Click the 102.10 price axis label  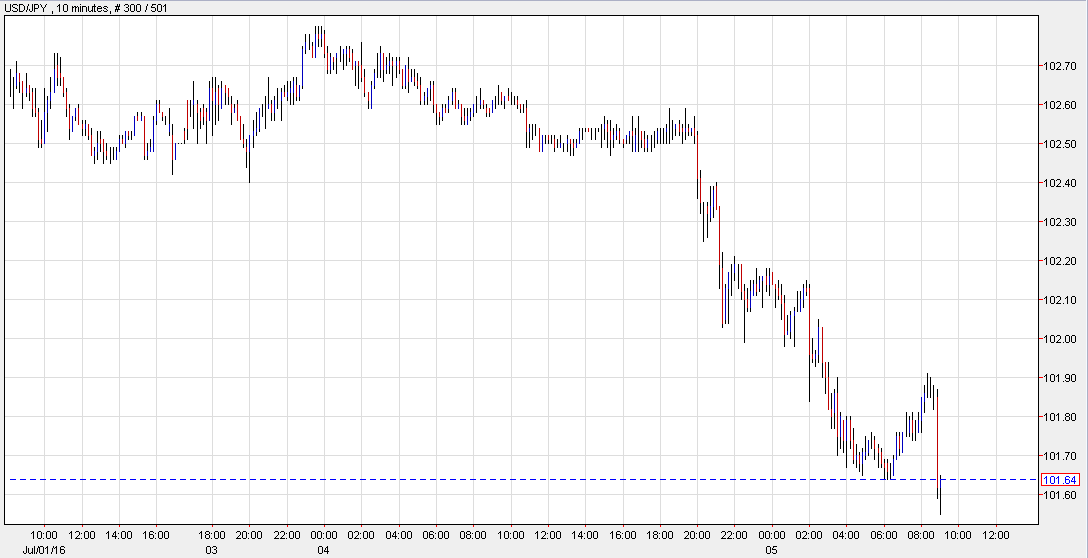coord(1060,300)
